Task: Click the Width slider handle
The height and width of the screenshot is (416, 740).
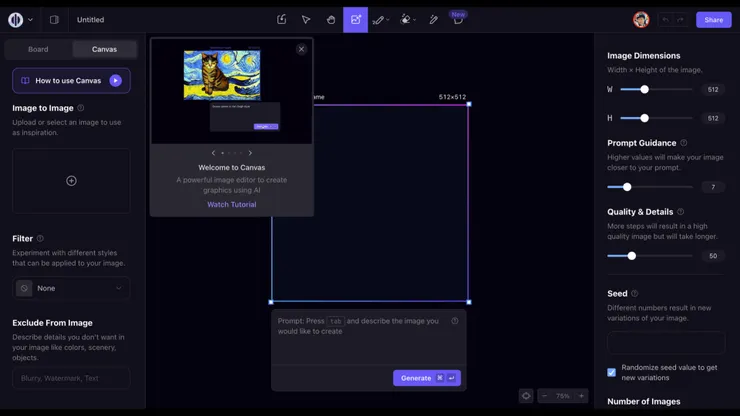Action: tap(644, 89)
